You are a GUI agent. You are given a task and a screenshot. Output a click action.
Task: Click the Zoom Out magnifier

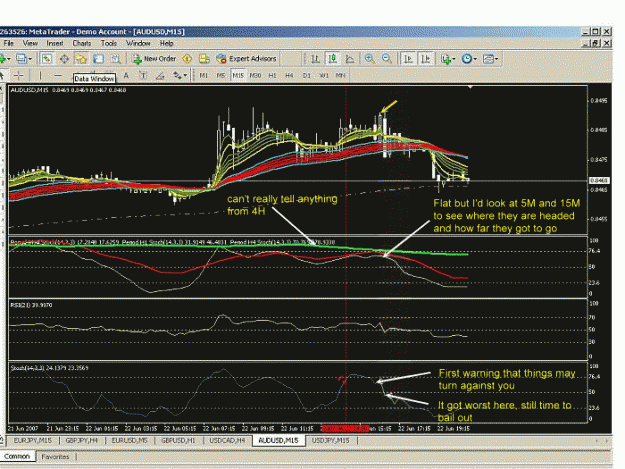[x=387, y=59]
